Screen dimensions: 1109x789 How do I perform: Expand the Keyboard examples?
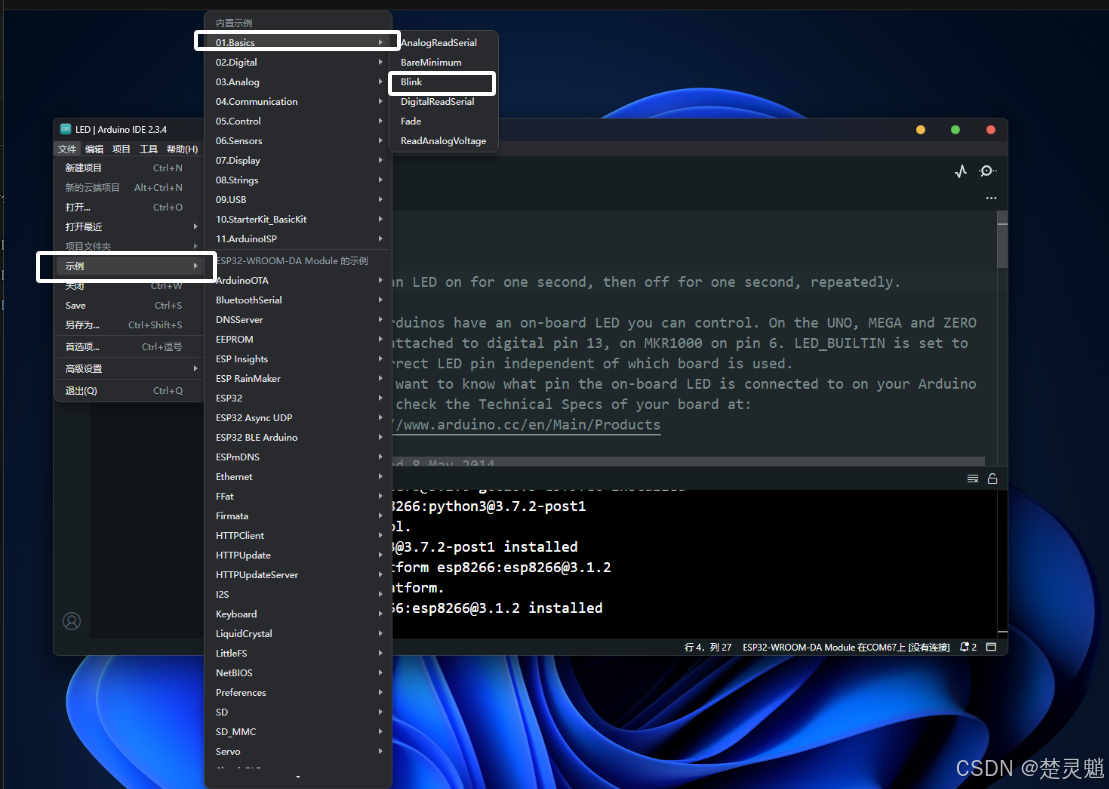[298, 614]
